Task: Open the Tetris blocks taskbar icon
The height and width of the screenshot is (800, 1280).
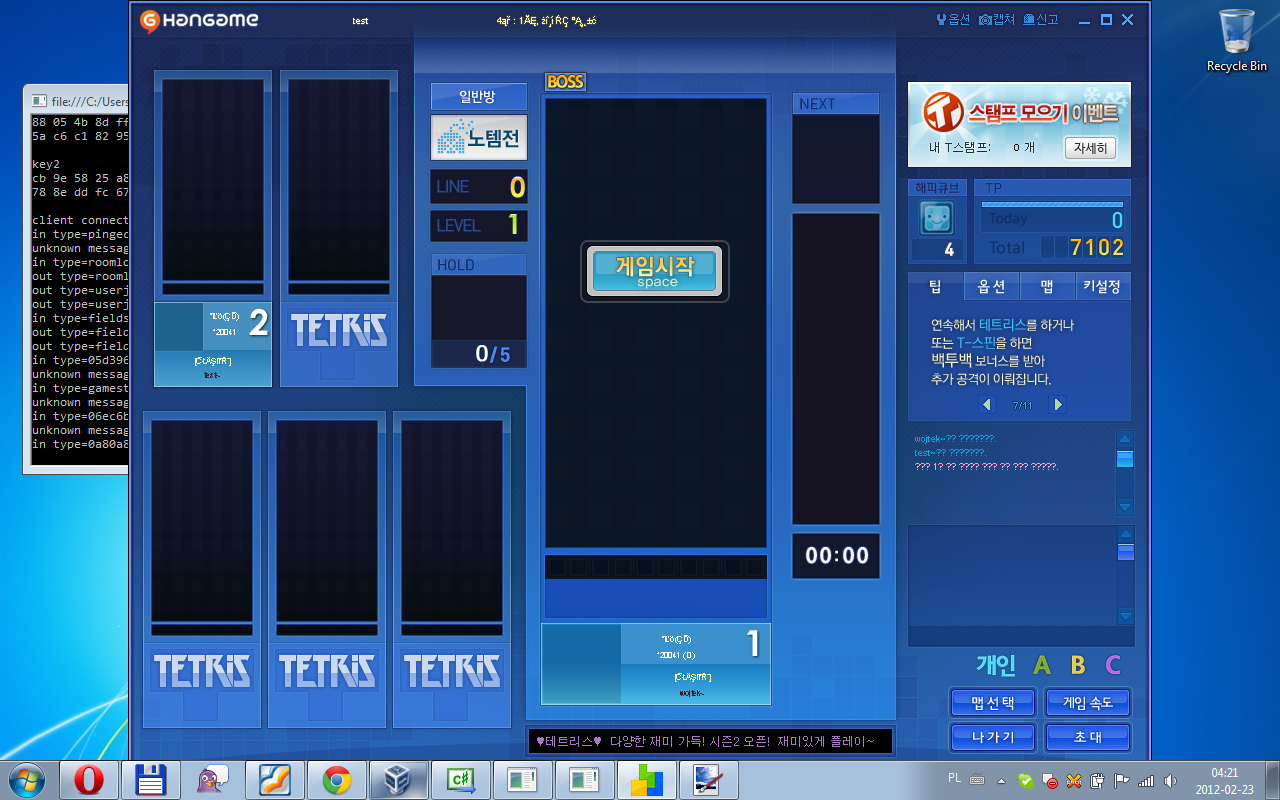Action: 646,780
